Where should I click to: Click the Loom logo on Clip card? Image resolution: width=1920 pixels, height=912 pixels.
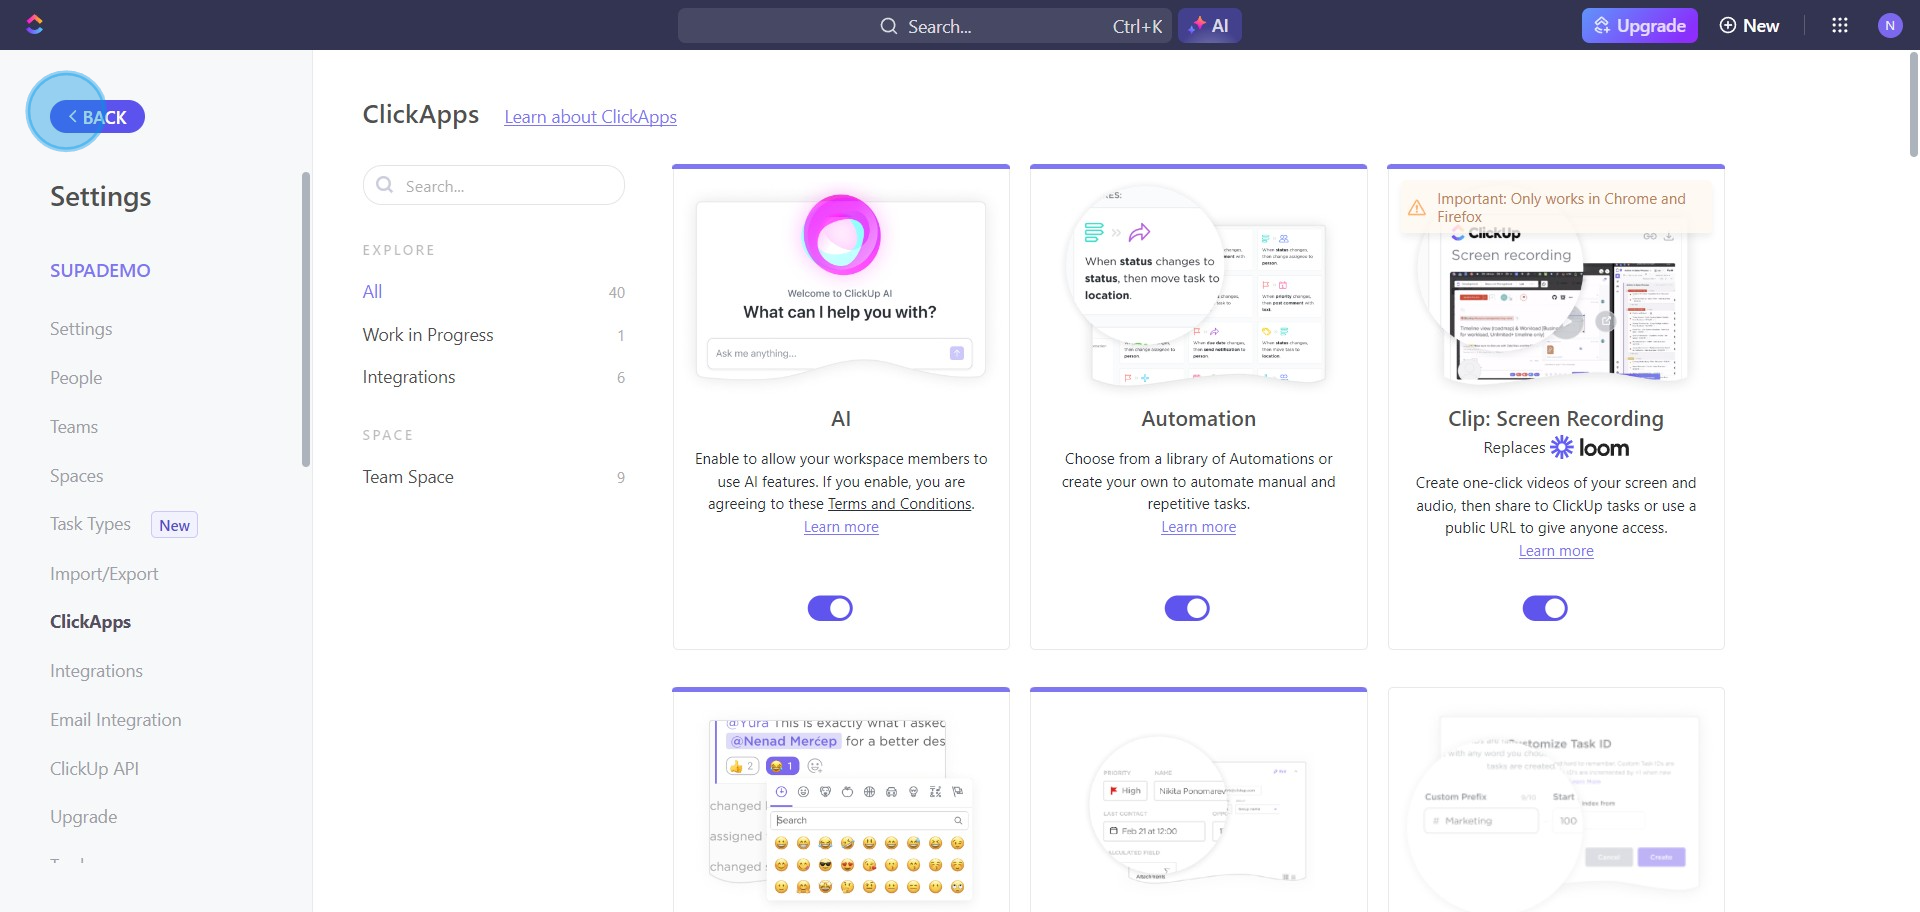coord(1590,448)
